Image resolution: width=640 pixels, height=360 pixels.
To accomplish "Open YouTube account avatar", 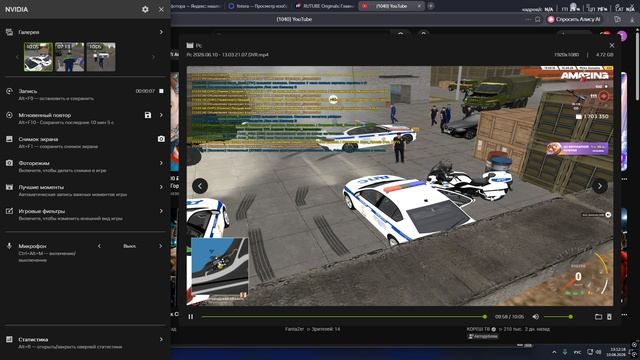I will coord(622,36).
